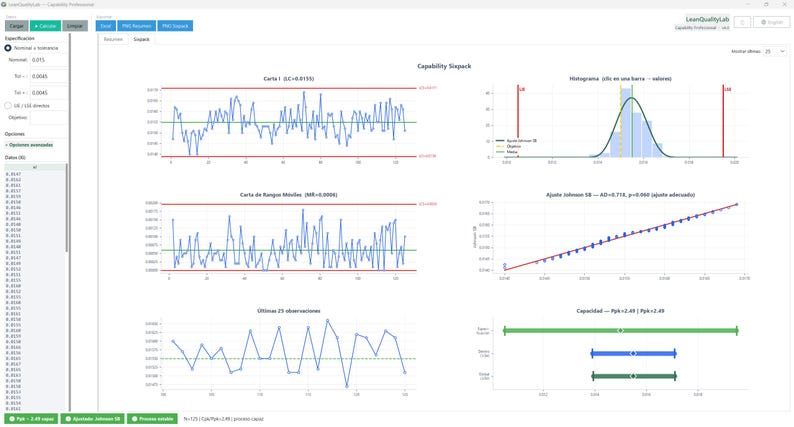Screen dimensions: 794x427
Task: Open the Mostrar últimas dropdown
Action: tap(774, 51)
